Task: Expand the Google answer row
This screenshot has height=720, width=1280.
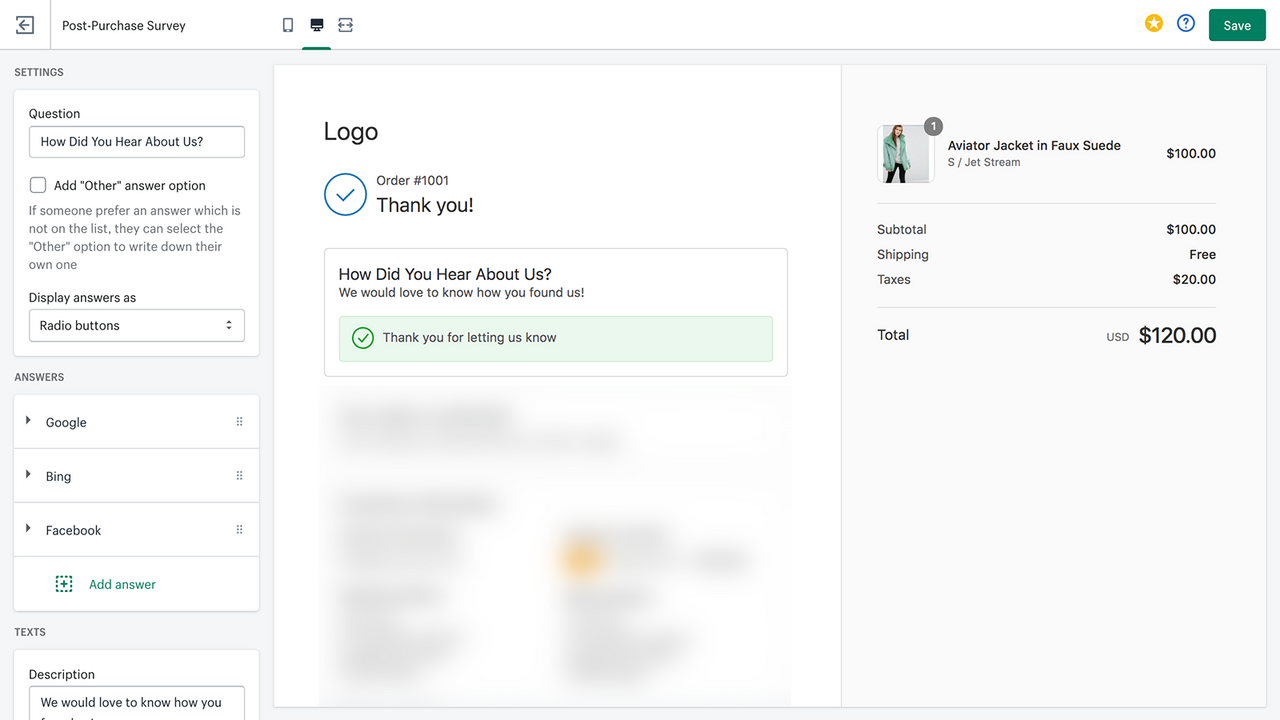Action: click(28, 421)
